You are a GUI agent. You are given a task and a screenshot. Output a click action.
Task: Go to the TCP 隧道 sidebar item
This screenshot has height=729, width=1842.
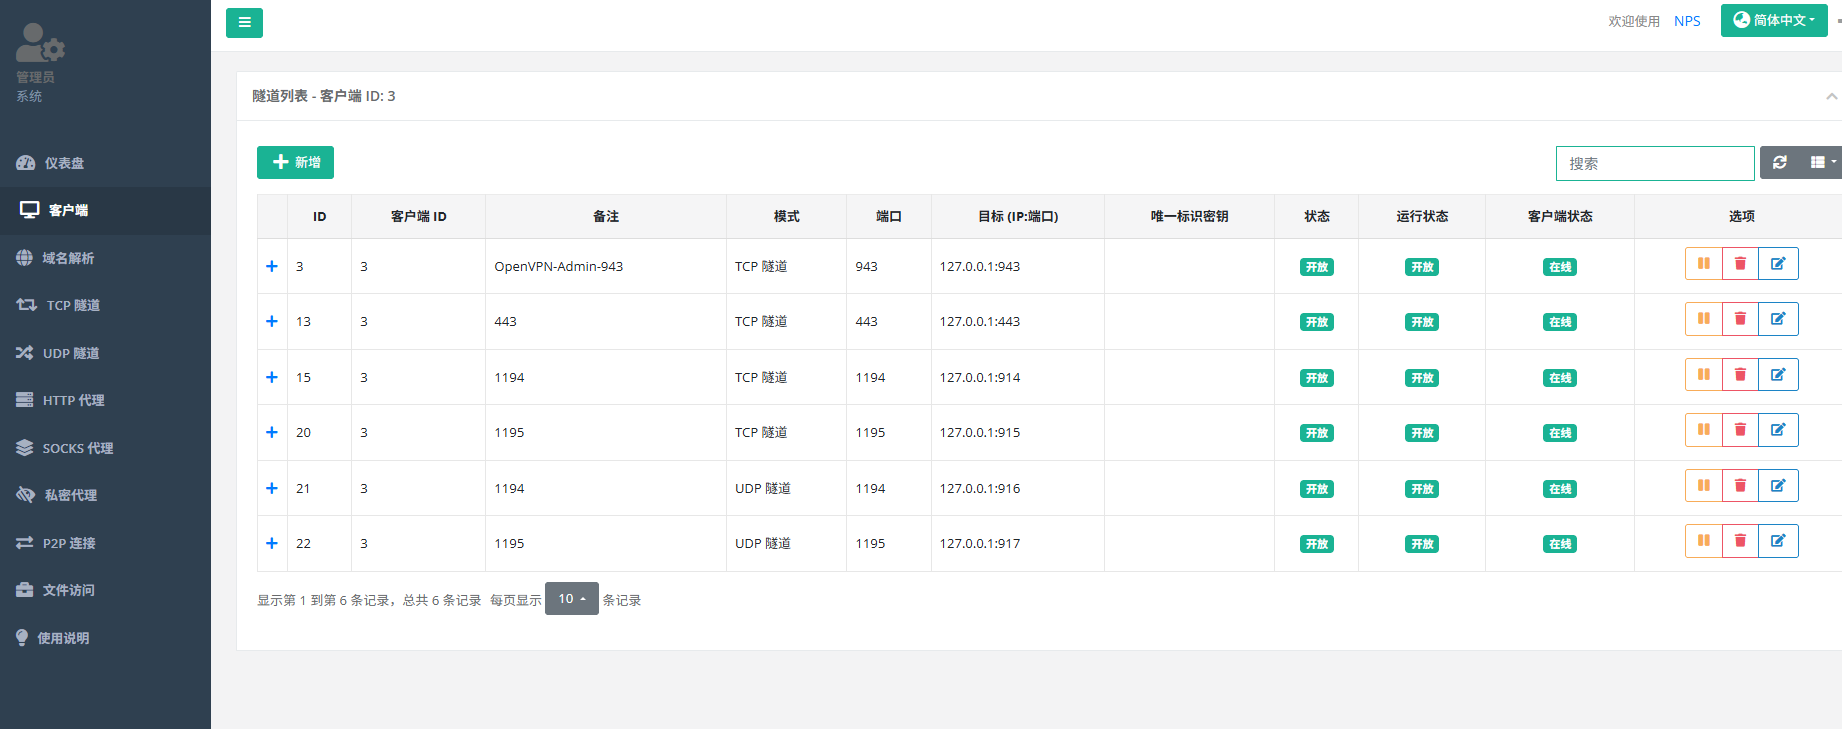[x=72, y=305]
